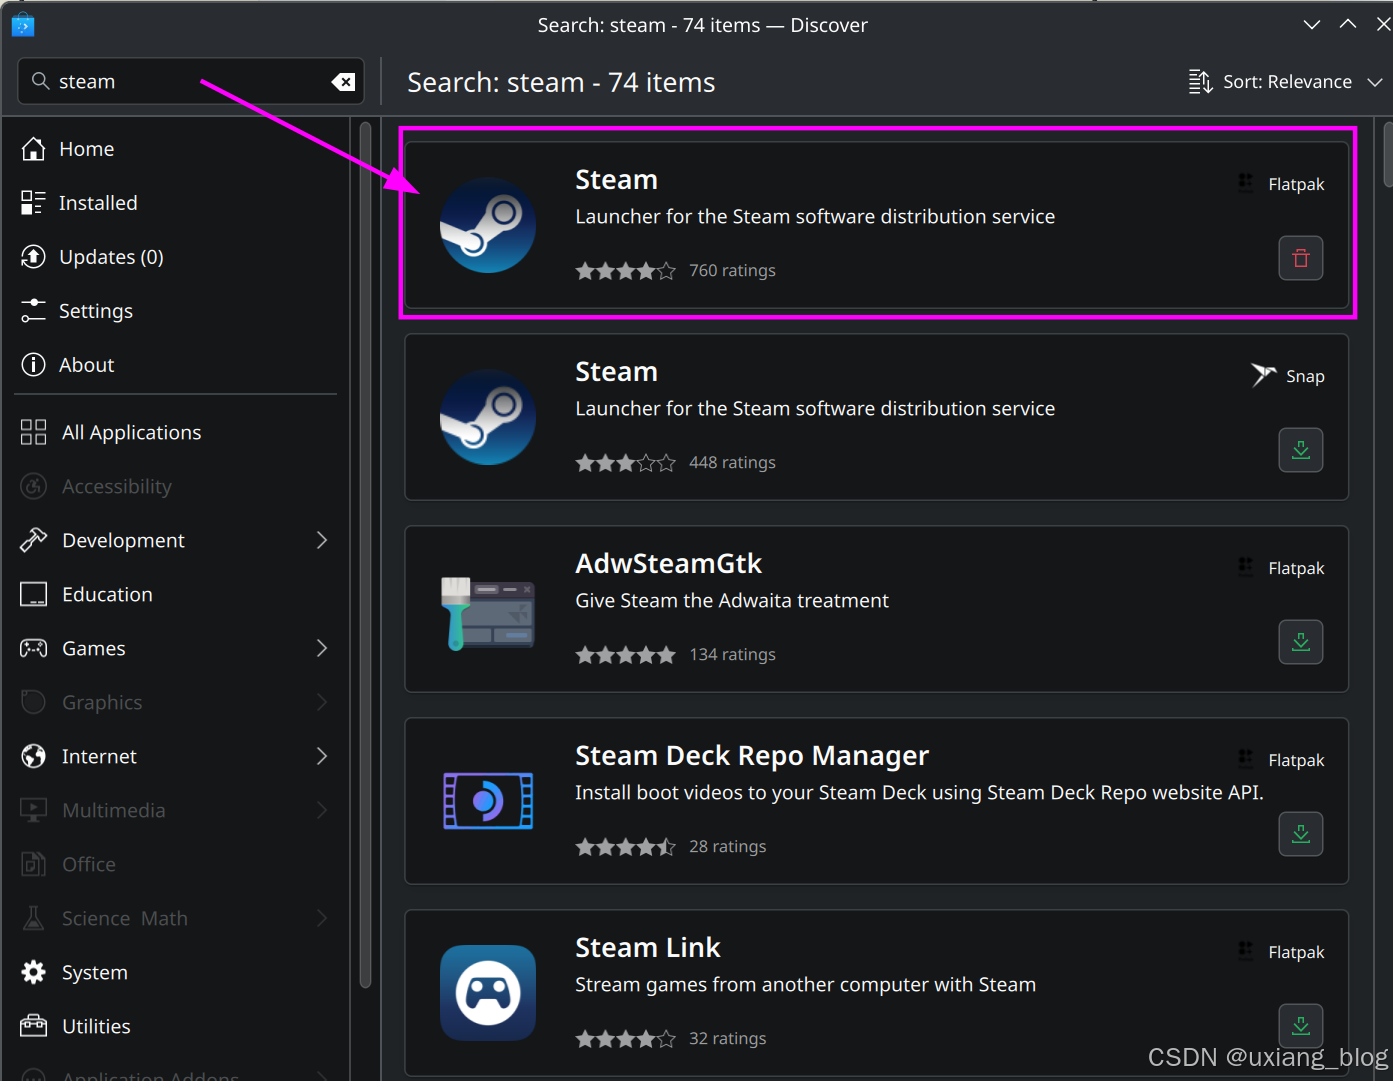This screenshot has height=1081, width=1393.
Task: Open the Steam Snap app icon
Action: [x=488, y=417]
